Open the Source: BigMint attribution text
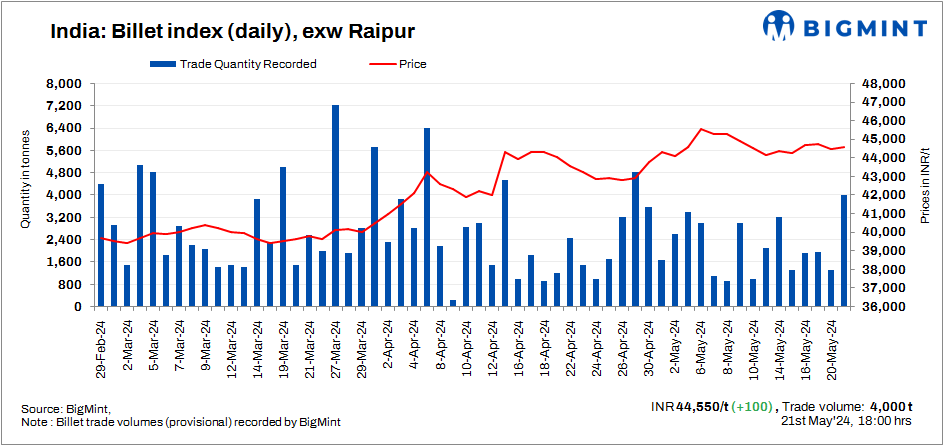944x448 pixels. 65,409
